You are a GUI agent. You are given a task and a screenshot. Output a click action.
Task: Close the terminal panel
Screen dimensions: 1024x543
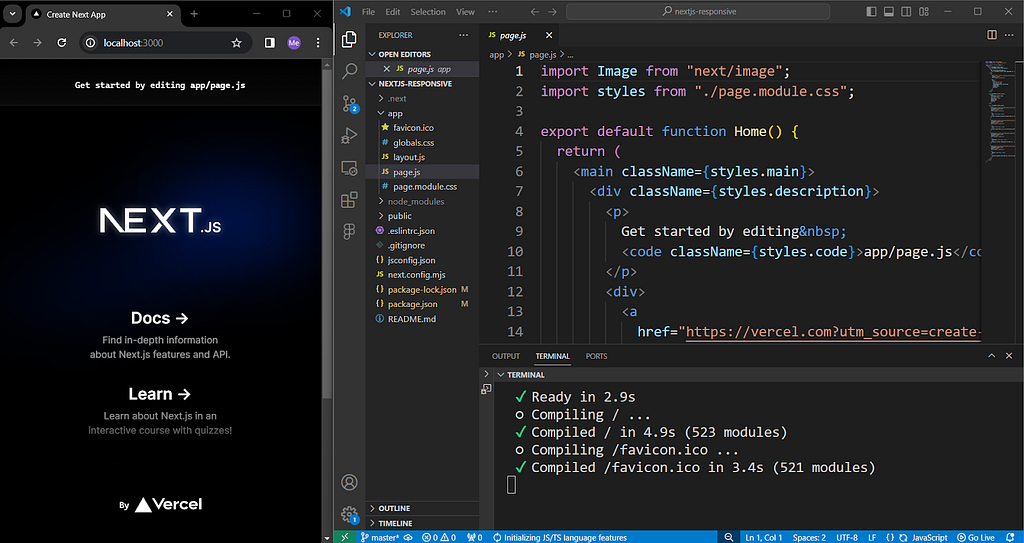point(1009,356)
